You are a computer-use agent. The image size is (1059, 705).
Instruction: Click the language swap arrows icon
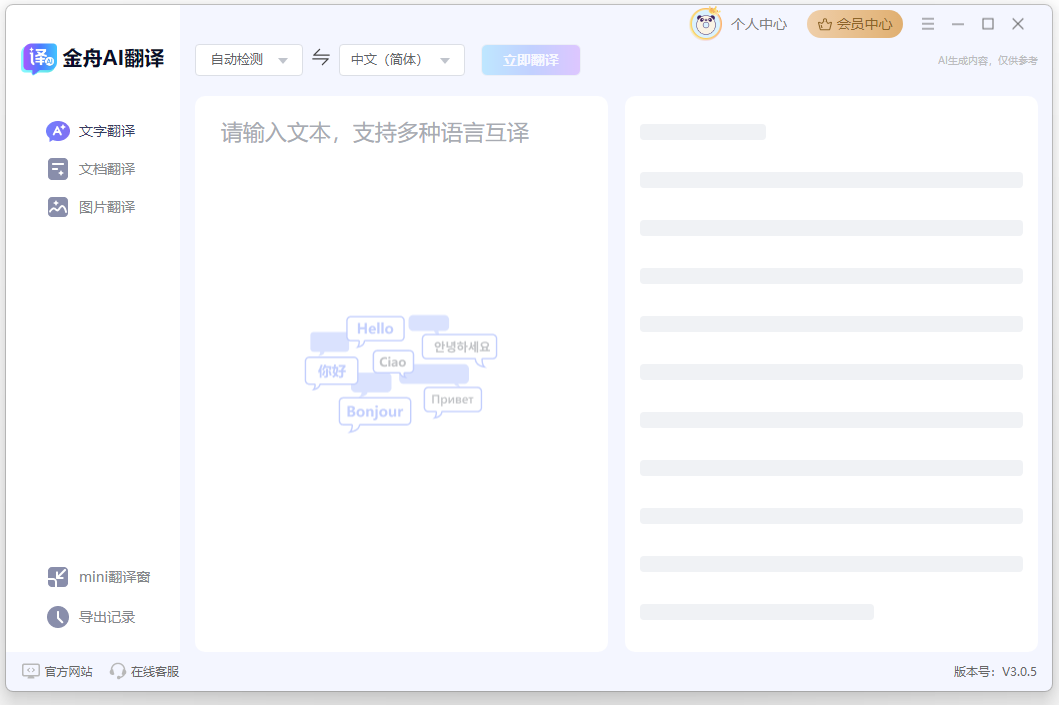point(321,59)
